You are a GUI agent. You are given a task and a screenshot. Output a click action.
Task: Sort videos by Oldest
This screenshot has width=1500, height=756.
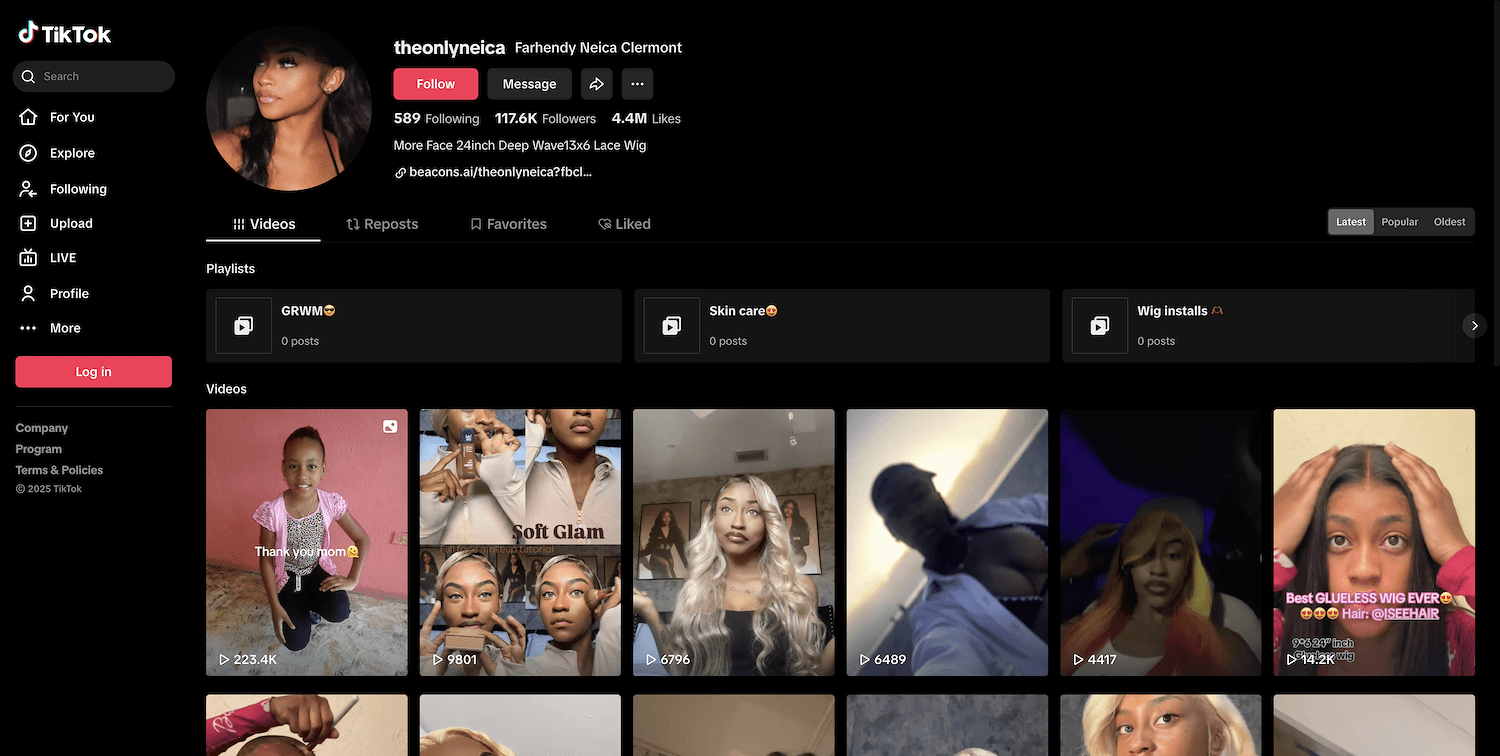click(x=1449, y=222)
